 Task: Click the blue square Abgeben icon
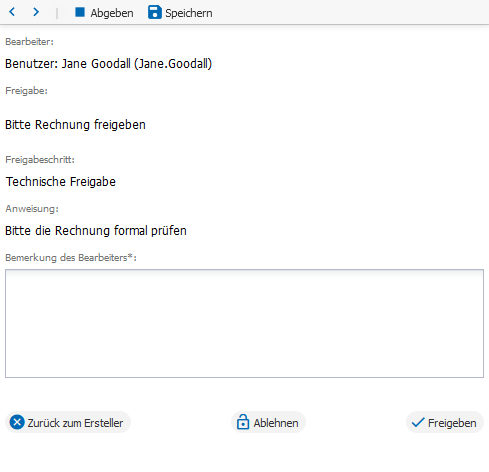(80, 12)
